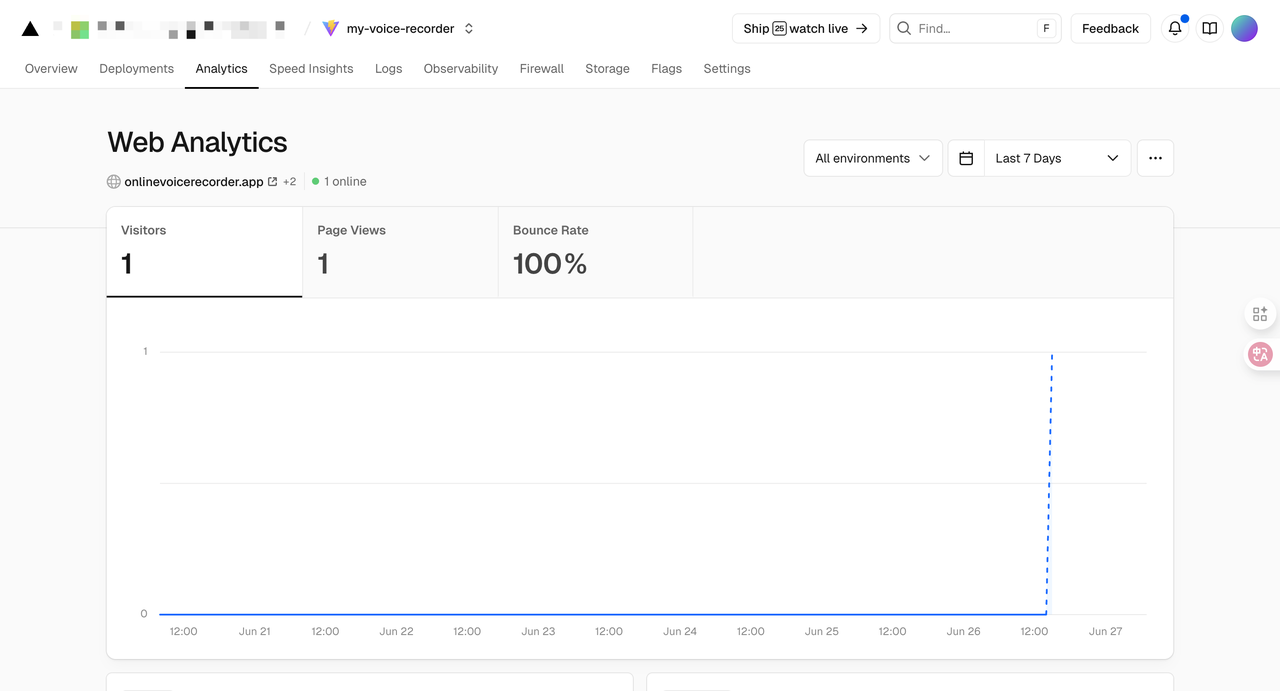The height and width of the screenshot is (691, 1280).
Task: Open the three-dot more options menu
Action: point(1155,158)
